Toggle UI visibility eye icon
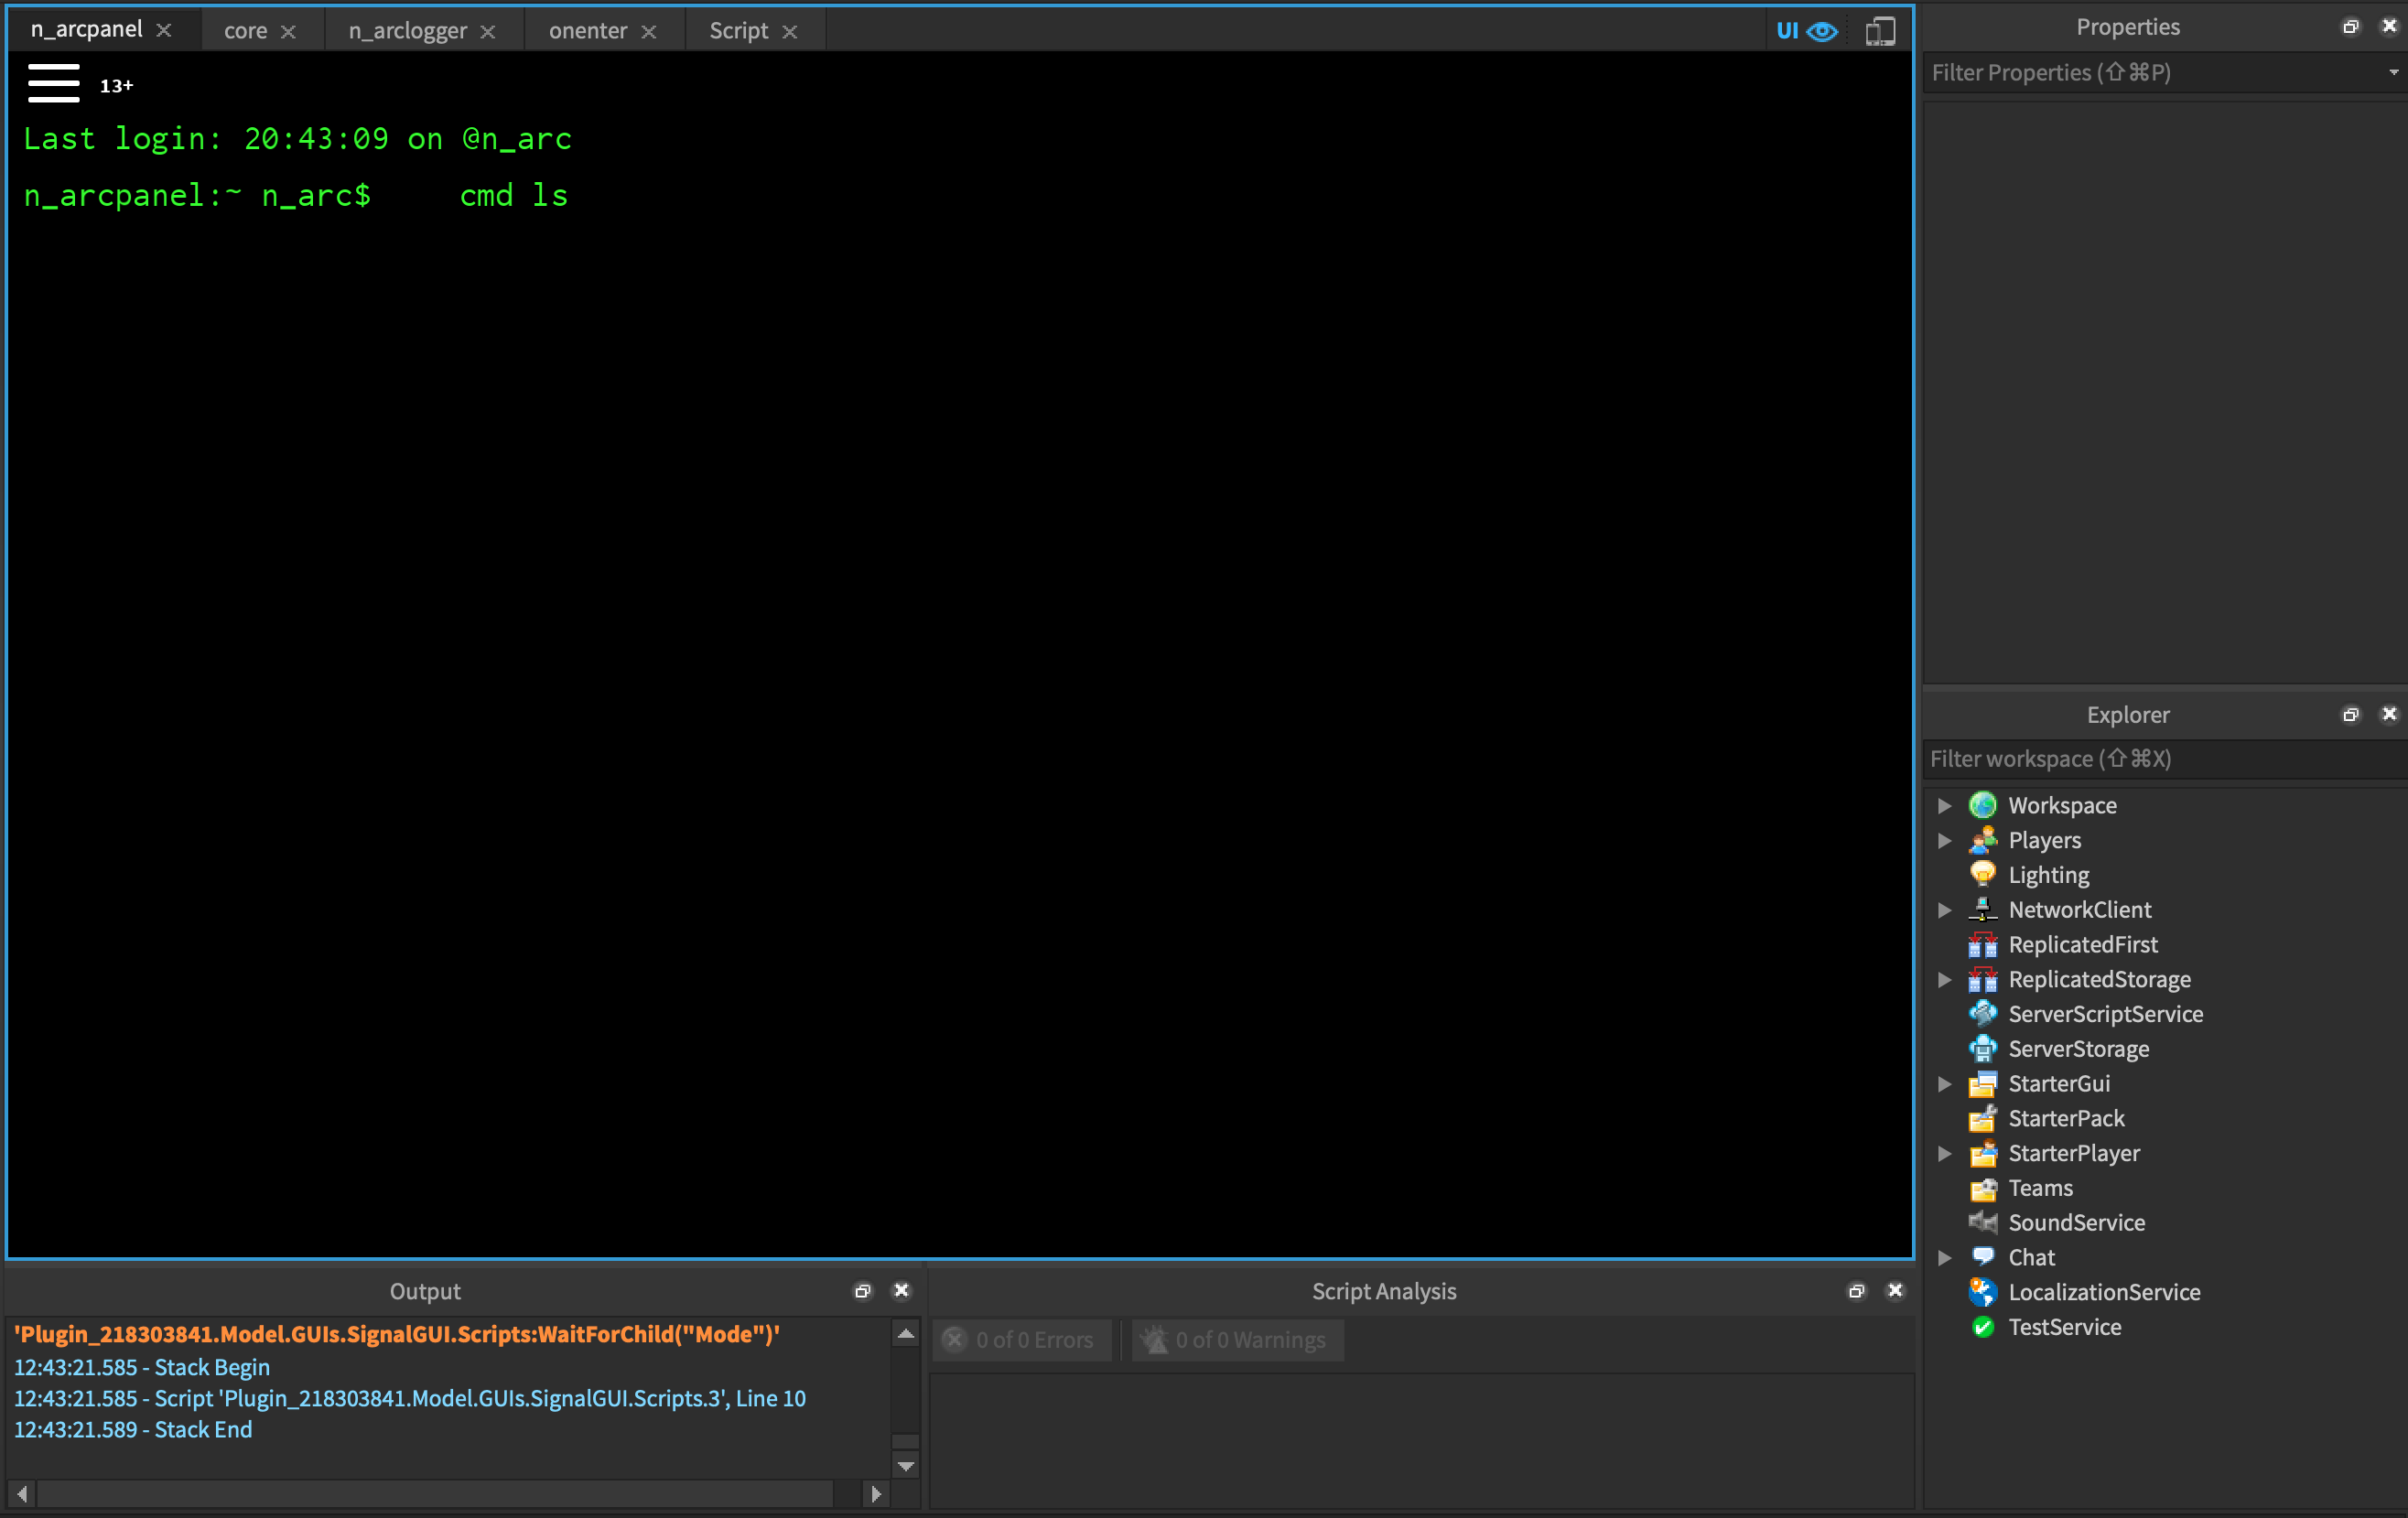This screenshot has width=2408, height=1518. pyautogui.click(x=1821, y=31)
